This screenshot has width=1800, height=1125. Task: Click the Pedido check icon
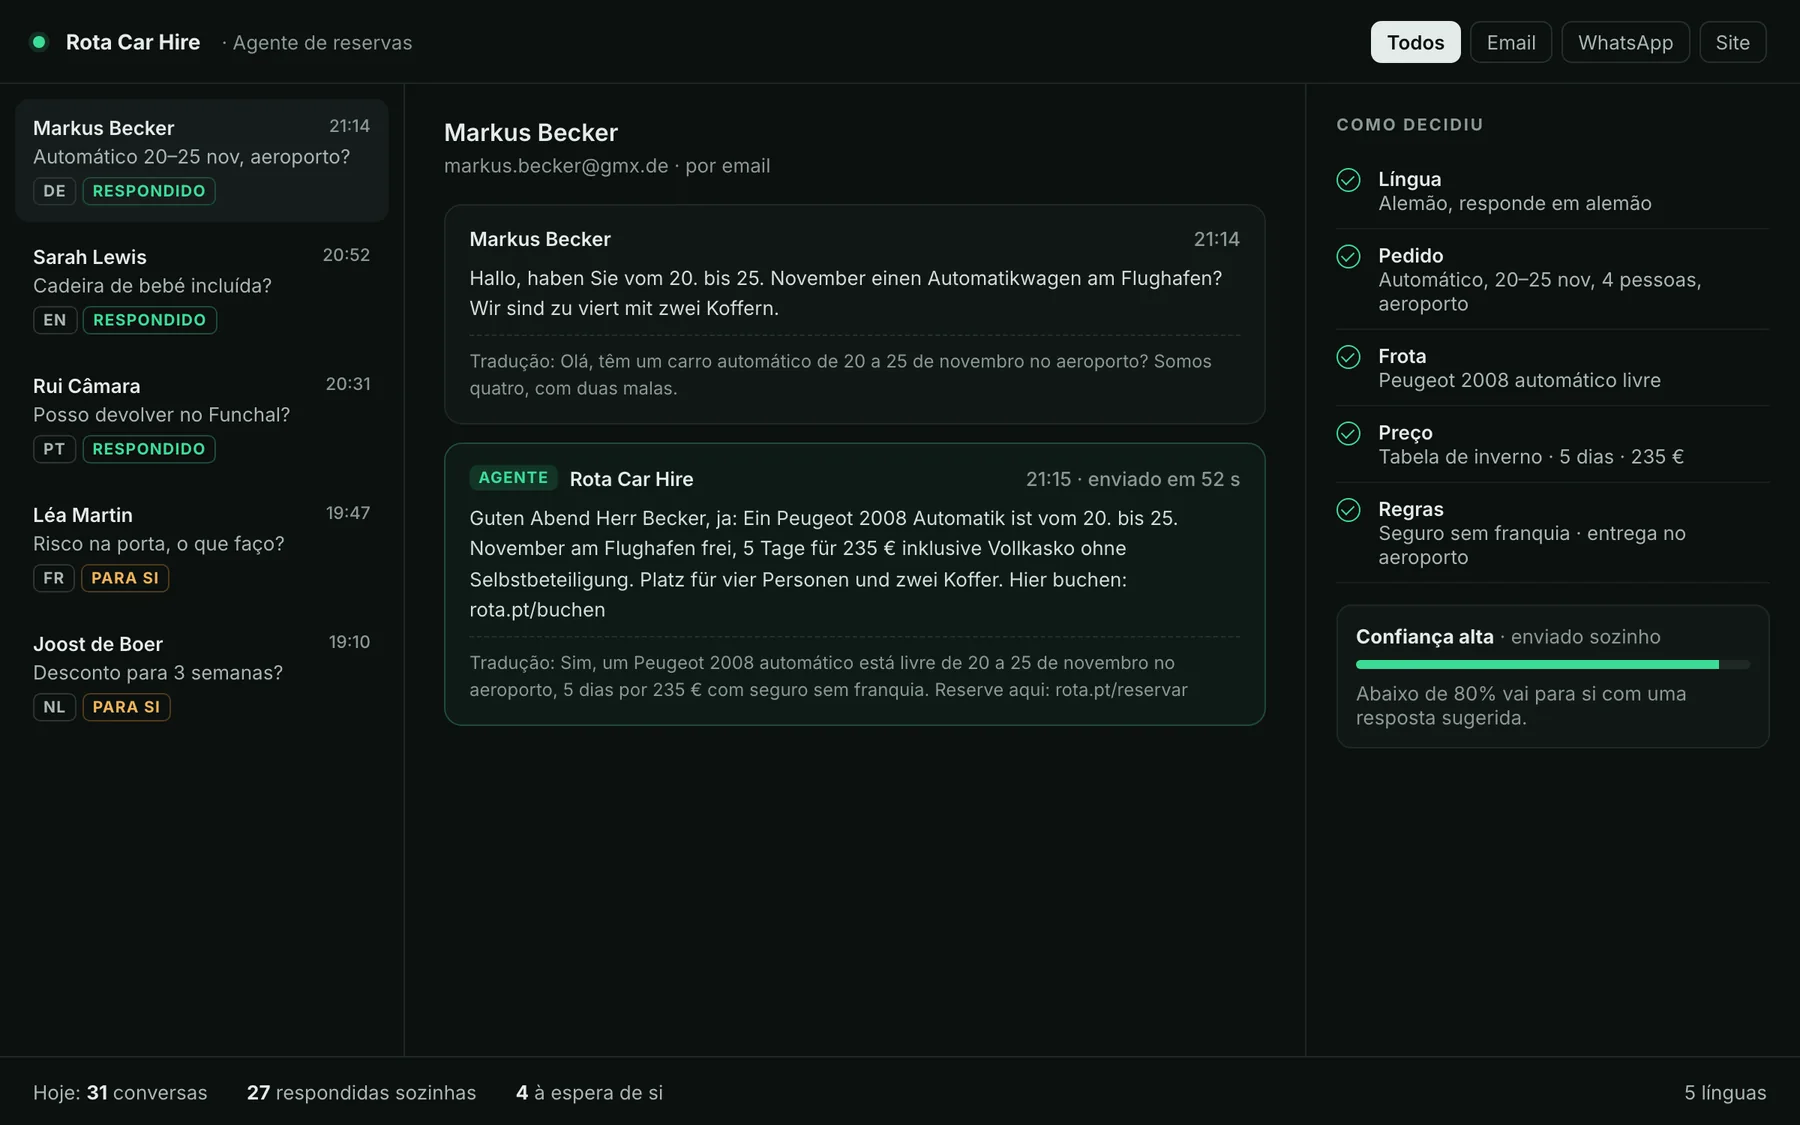(x=1348, y=256)
